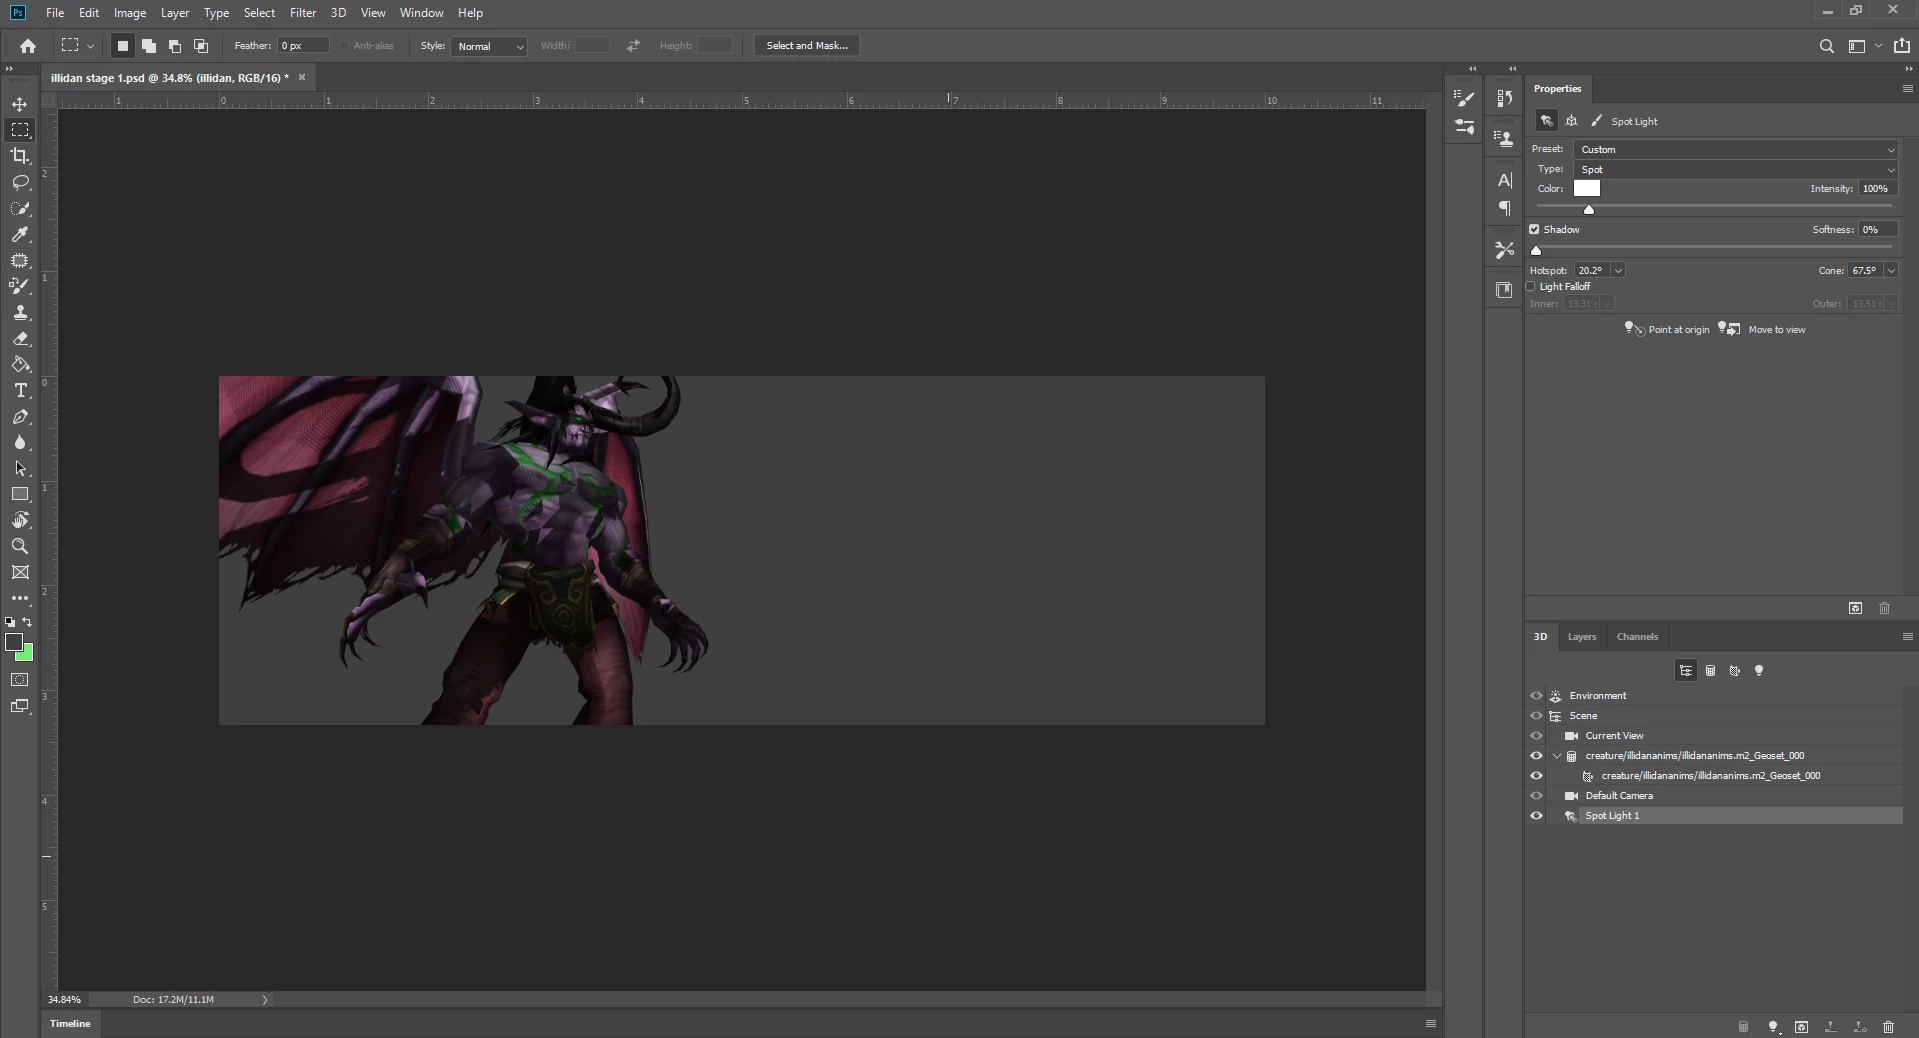
Task: Open the Preset dropdown showing Custom
Action: click(x=1736, y=150)
